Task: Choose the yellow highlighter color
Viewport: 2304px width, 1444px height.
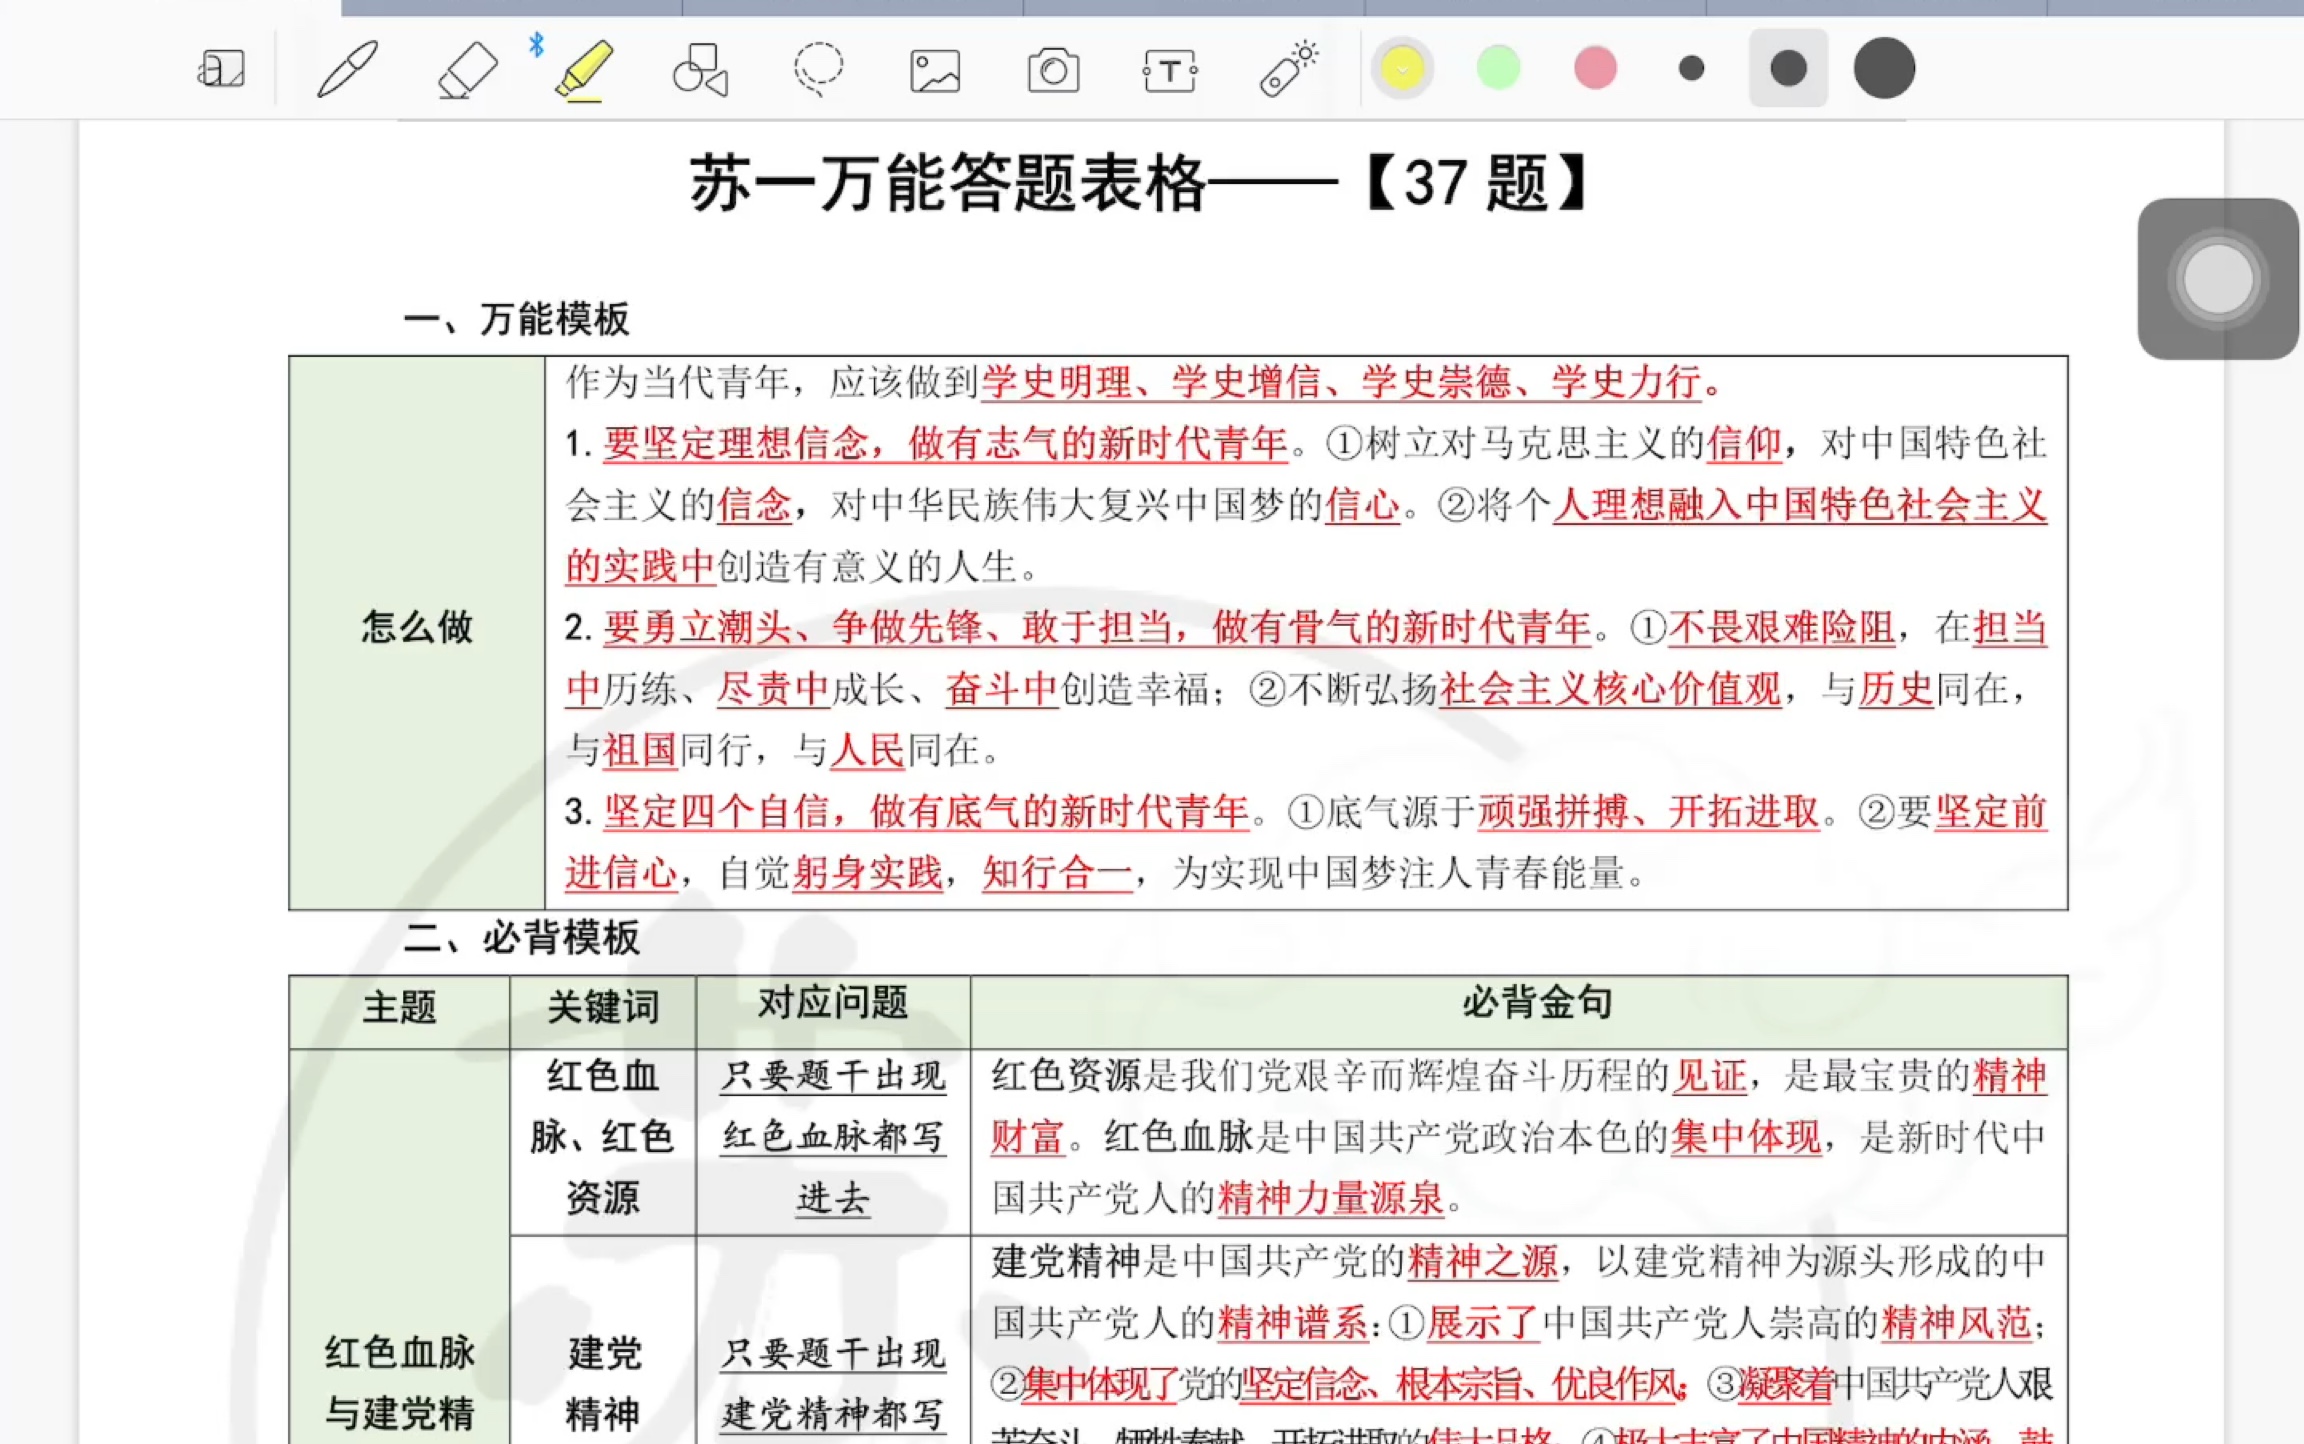Action: point(1402,69)
